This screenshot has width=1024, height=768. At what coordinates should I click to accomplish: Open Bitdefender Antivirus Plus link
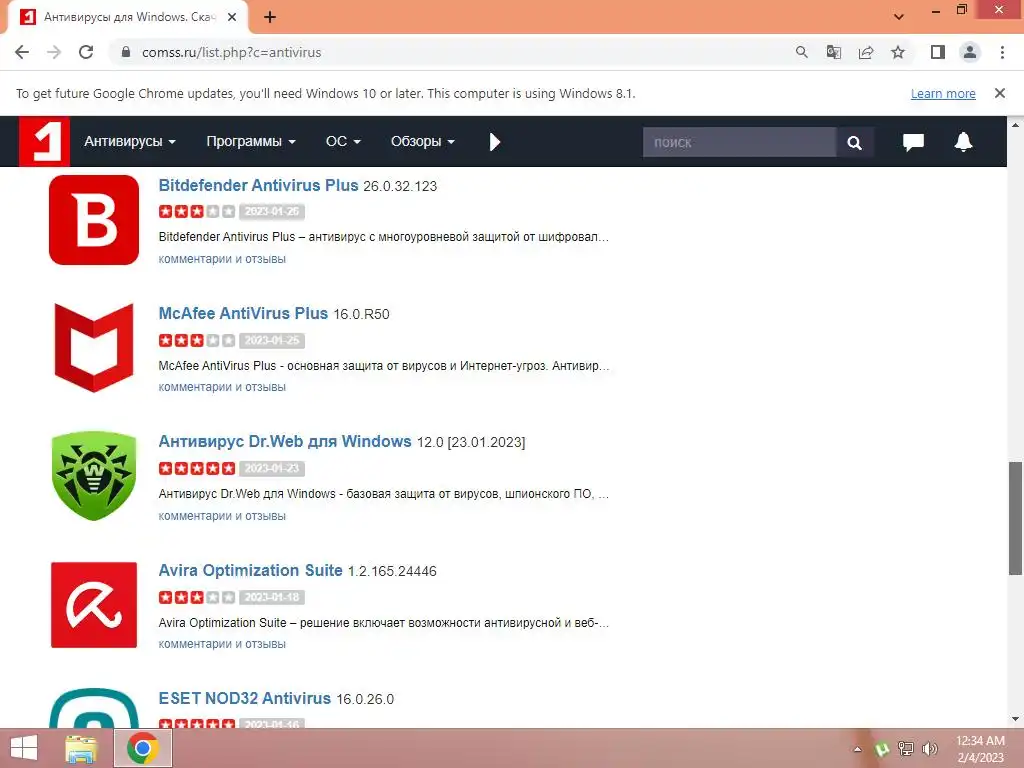point(258,185)
